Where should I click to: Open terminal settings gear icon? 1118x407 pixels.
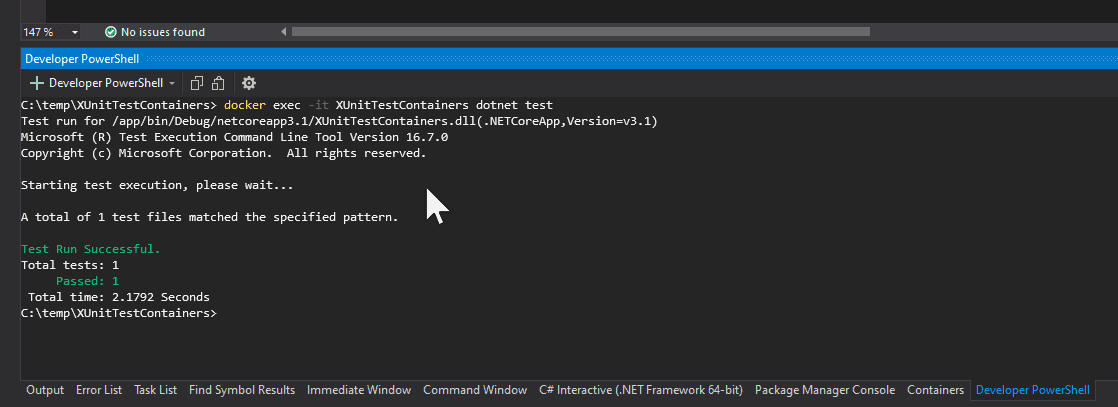[249, 83]
